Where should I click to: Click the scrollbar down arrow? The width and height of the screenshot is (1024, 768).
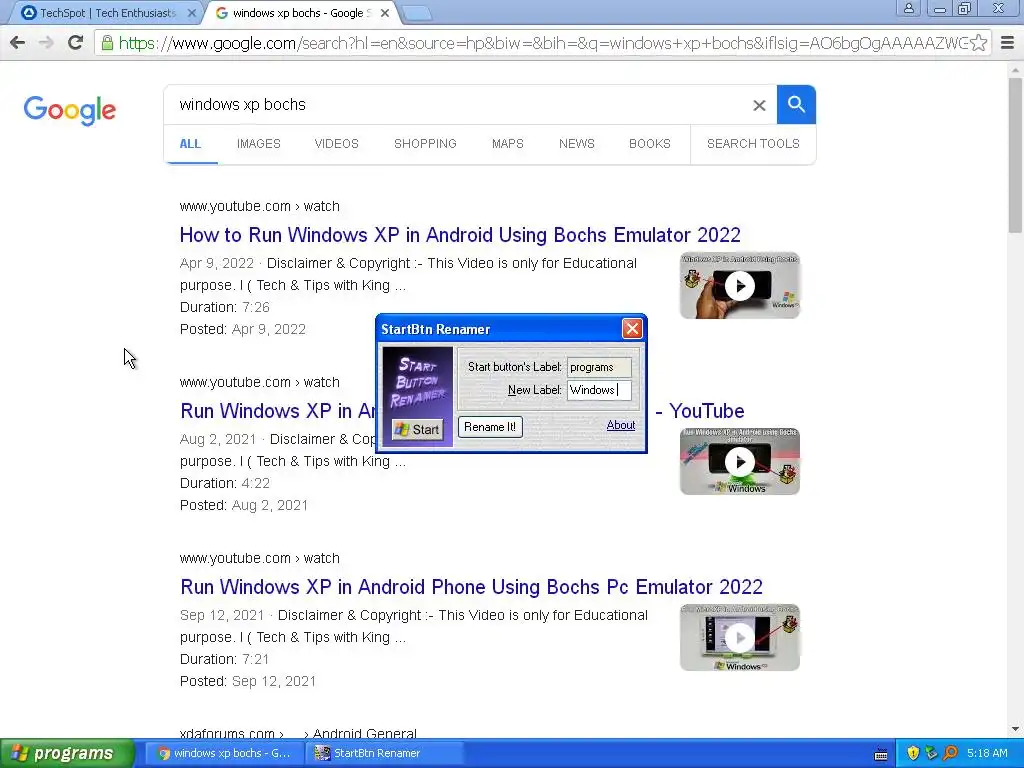click(x=1016, y=729)
